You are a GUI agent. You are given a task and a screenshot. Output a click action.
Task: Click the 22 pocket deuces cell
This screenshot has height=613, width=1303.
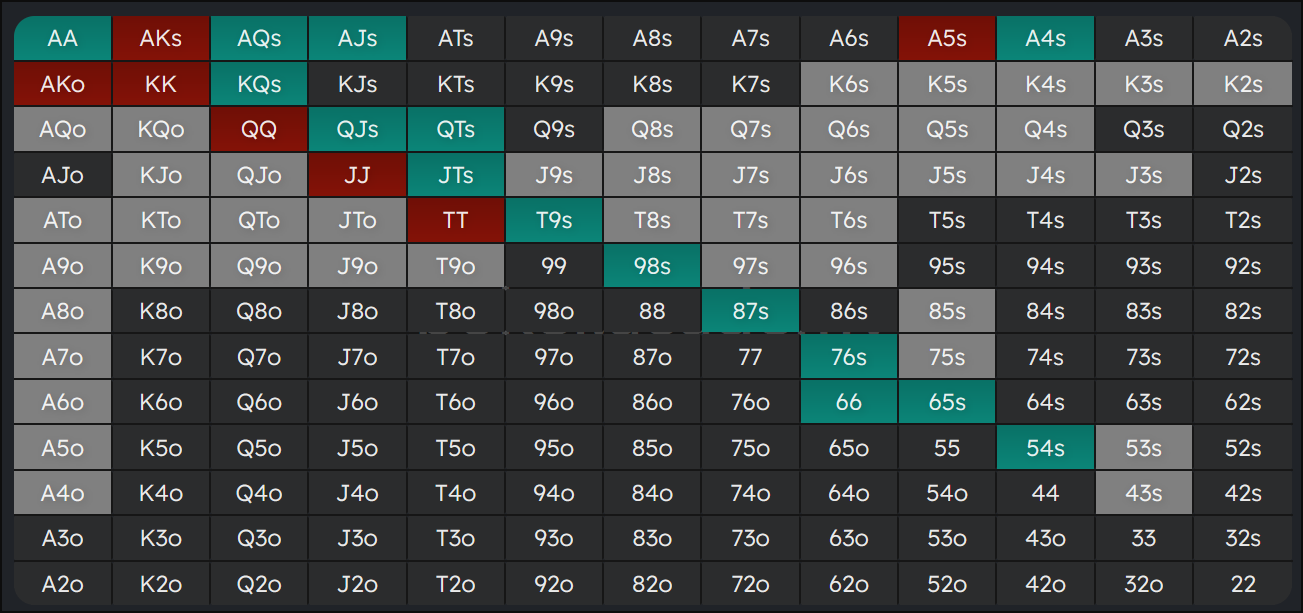tap(1243, 584)
